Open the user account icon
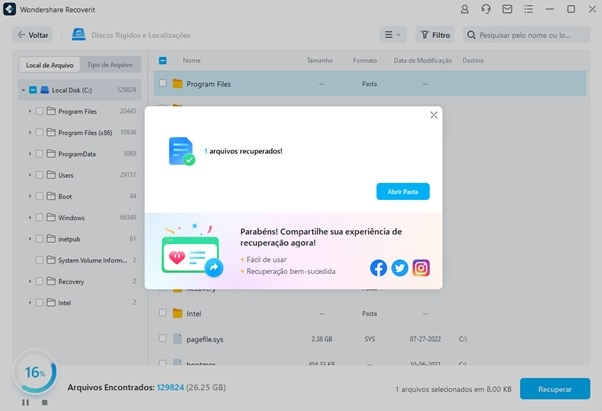The image size is (602, 411). [x=463, y=8]
